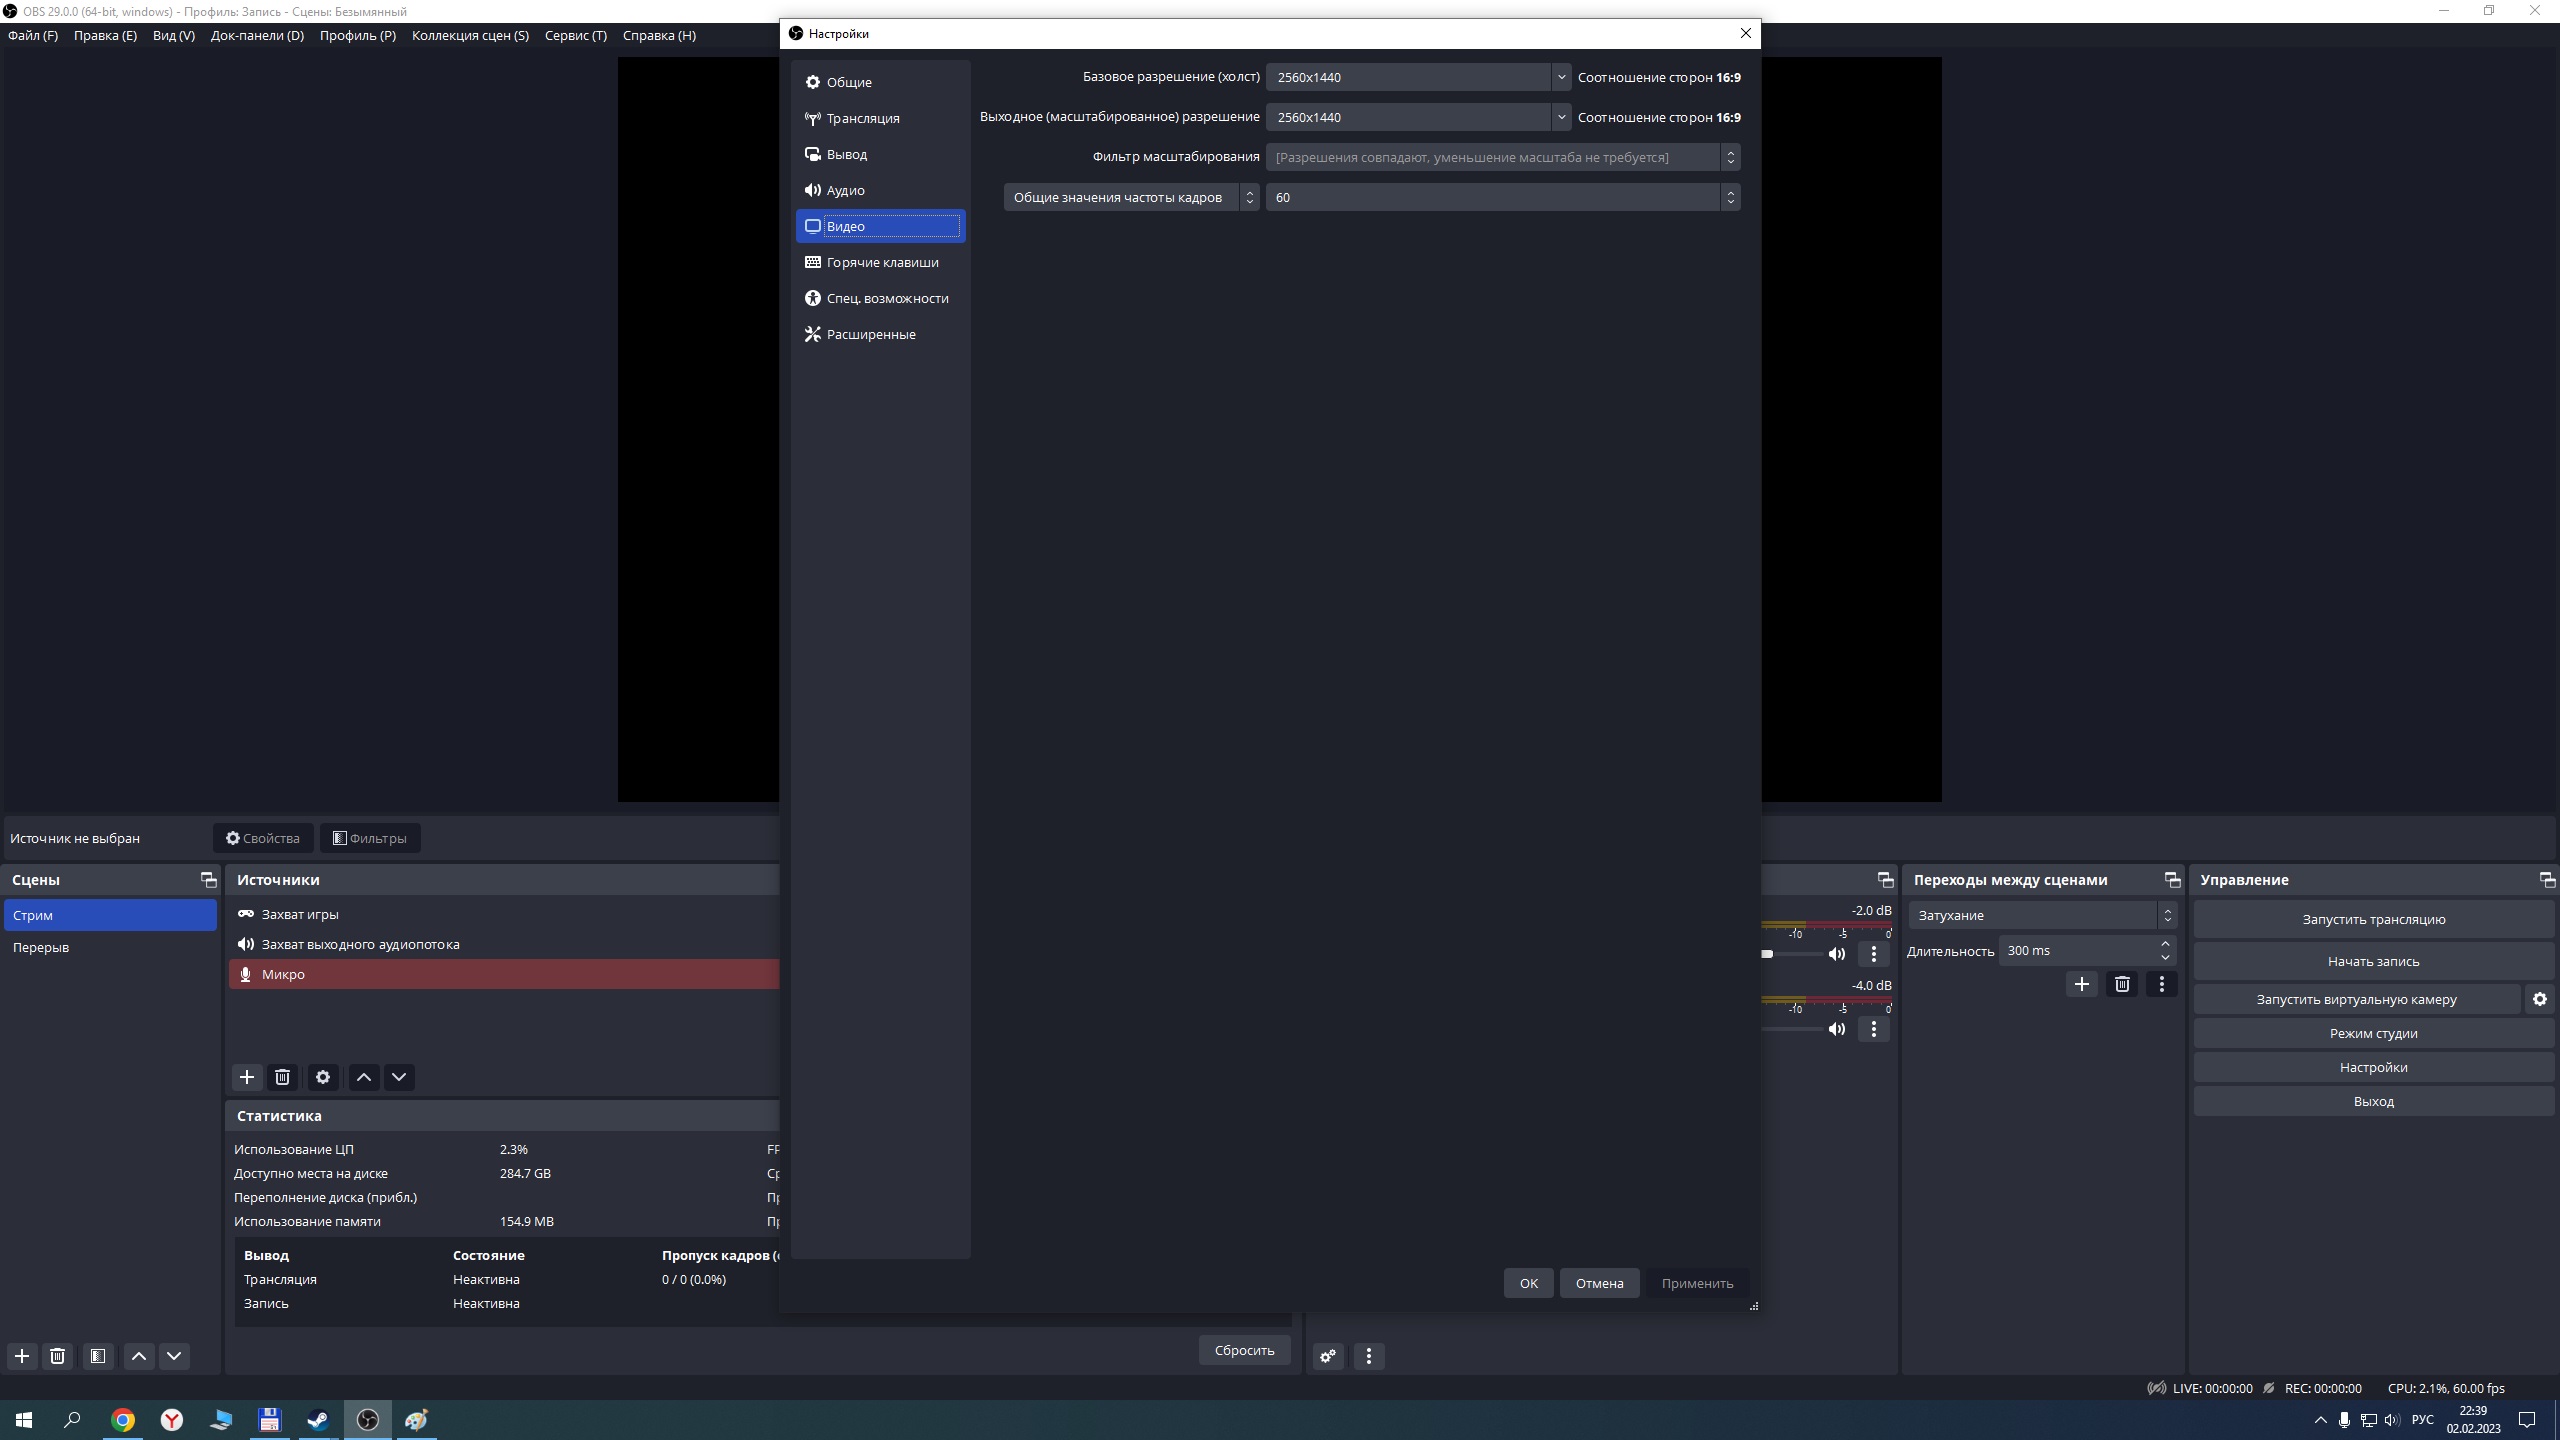Click add scene transition plus icon
The image size is (2560, 1440).
[2082, 984]
